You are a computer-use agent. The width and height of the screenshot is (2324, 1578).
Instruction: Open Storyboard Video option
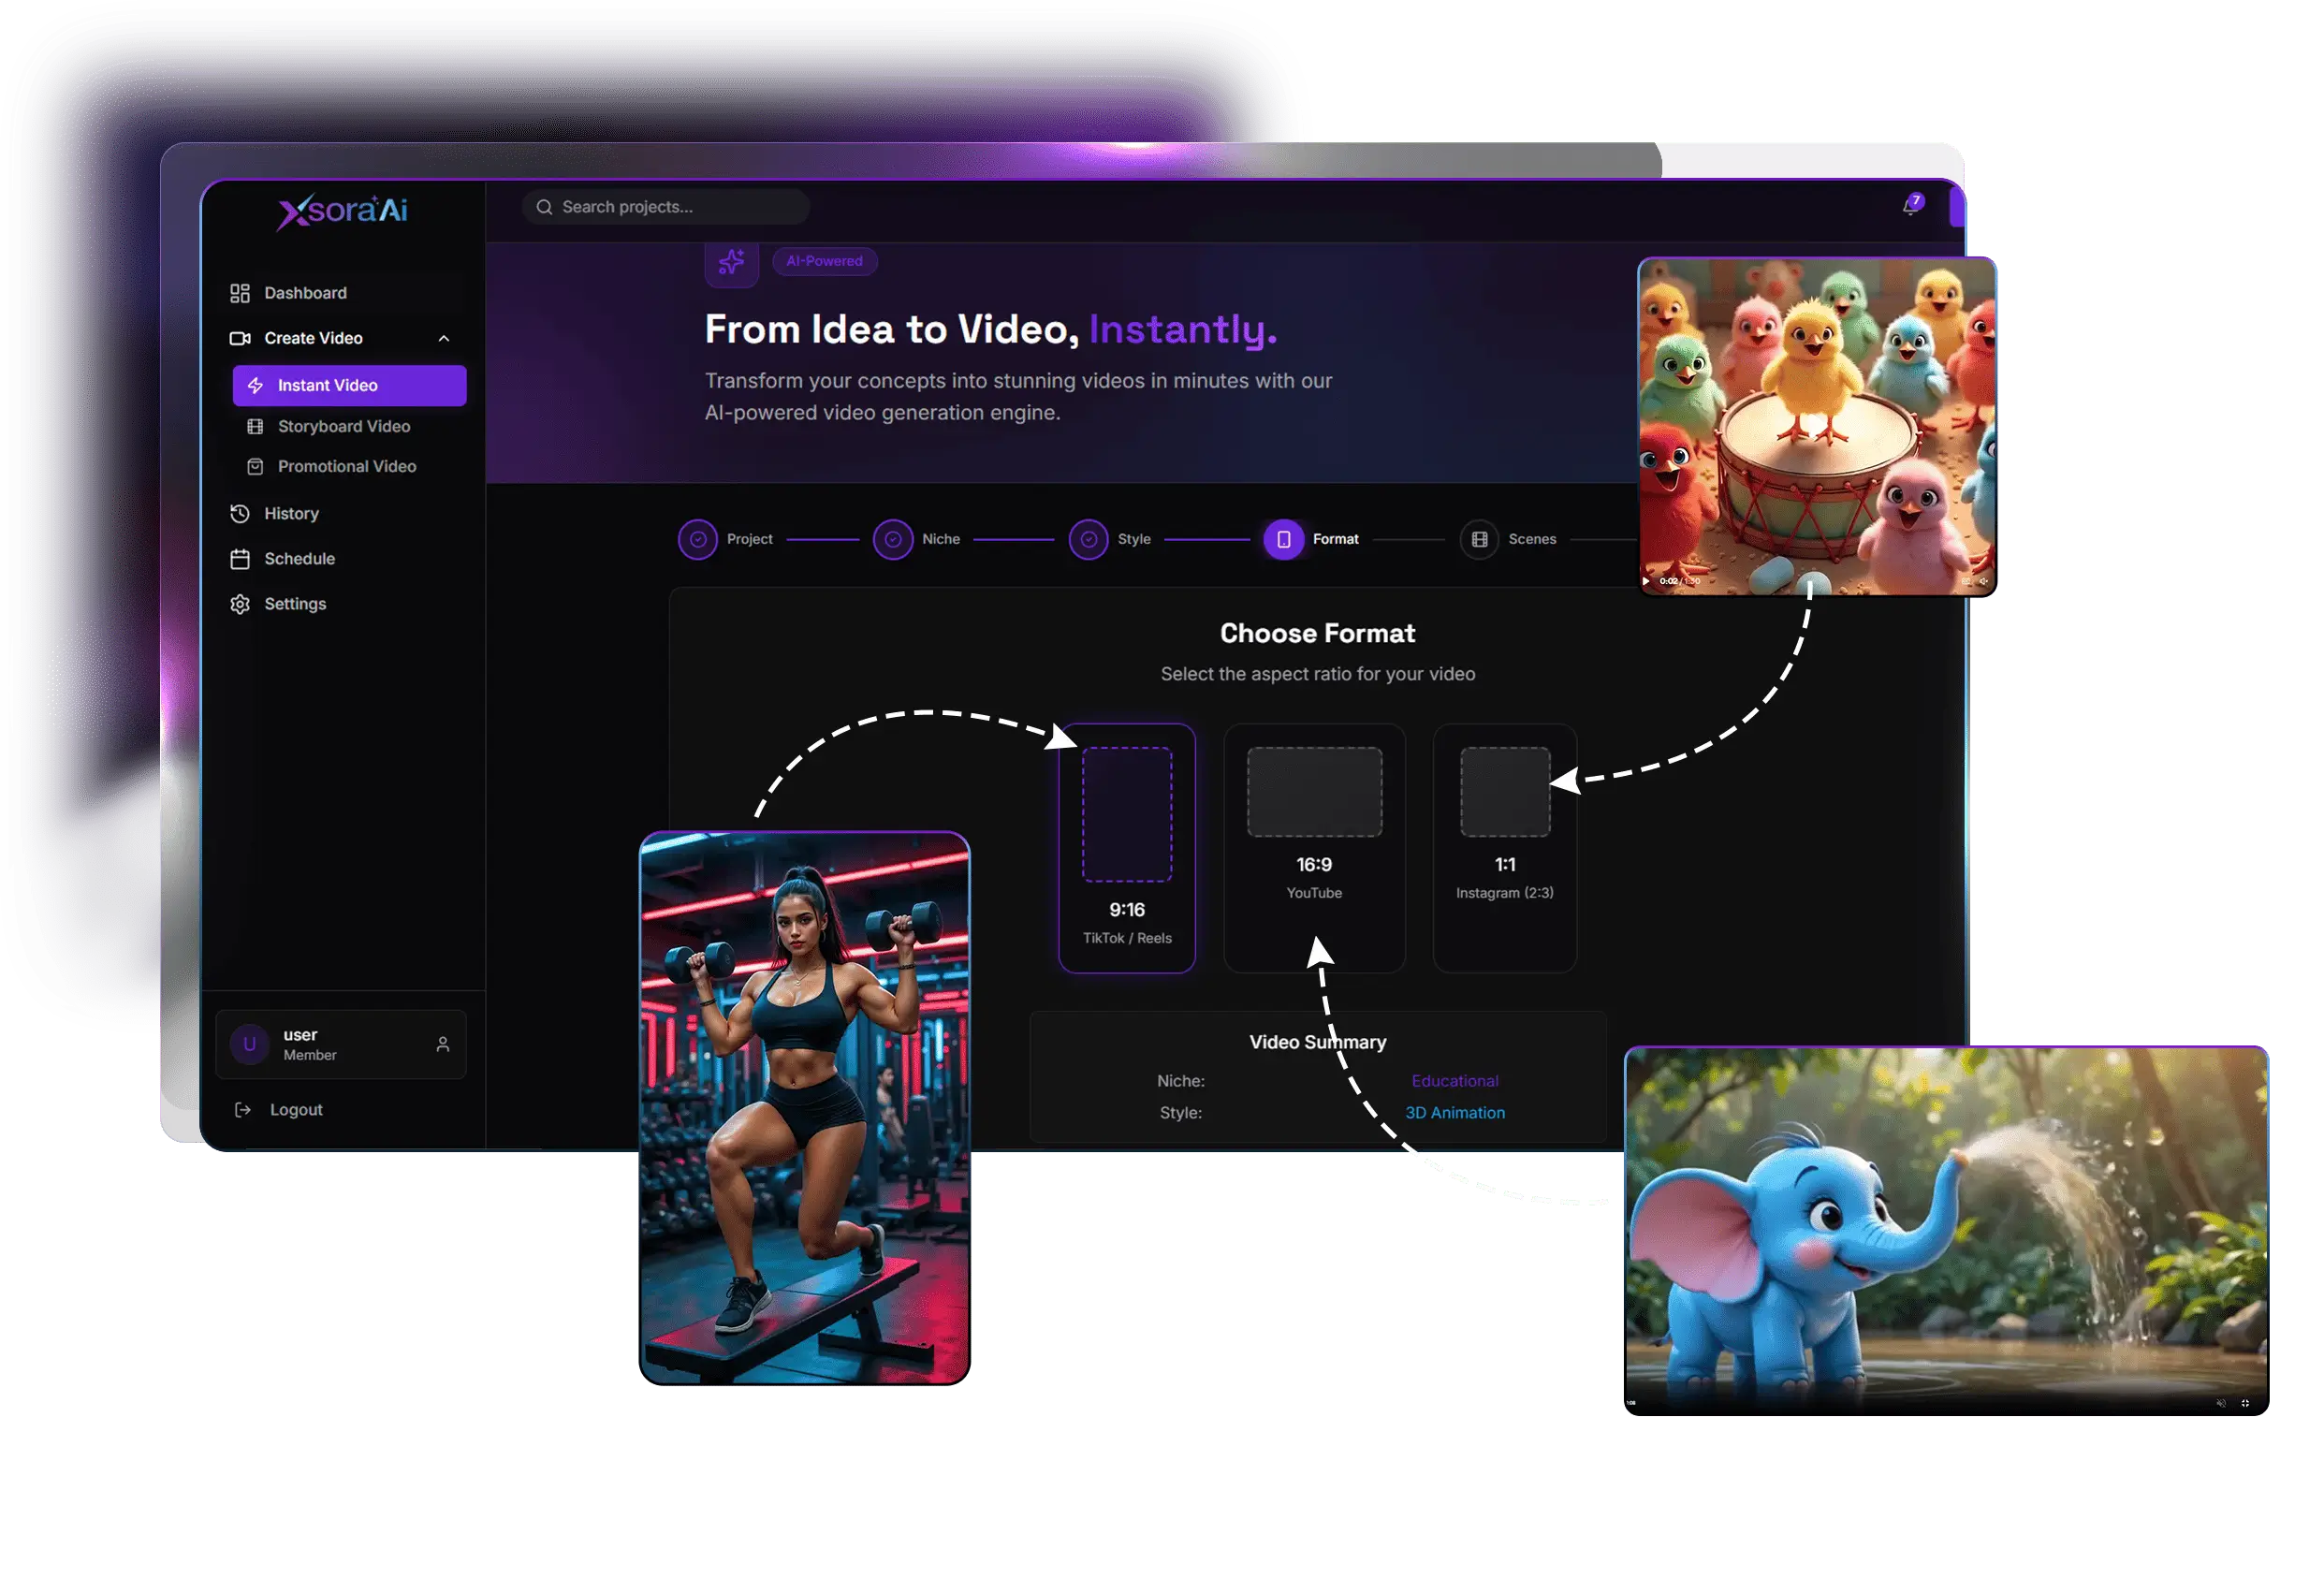pyautogui.click(x=344, y=426)
